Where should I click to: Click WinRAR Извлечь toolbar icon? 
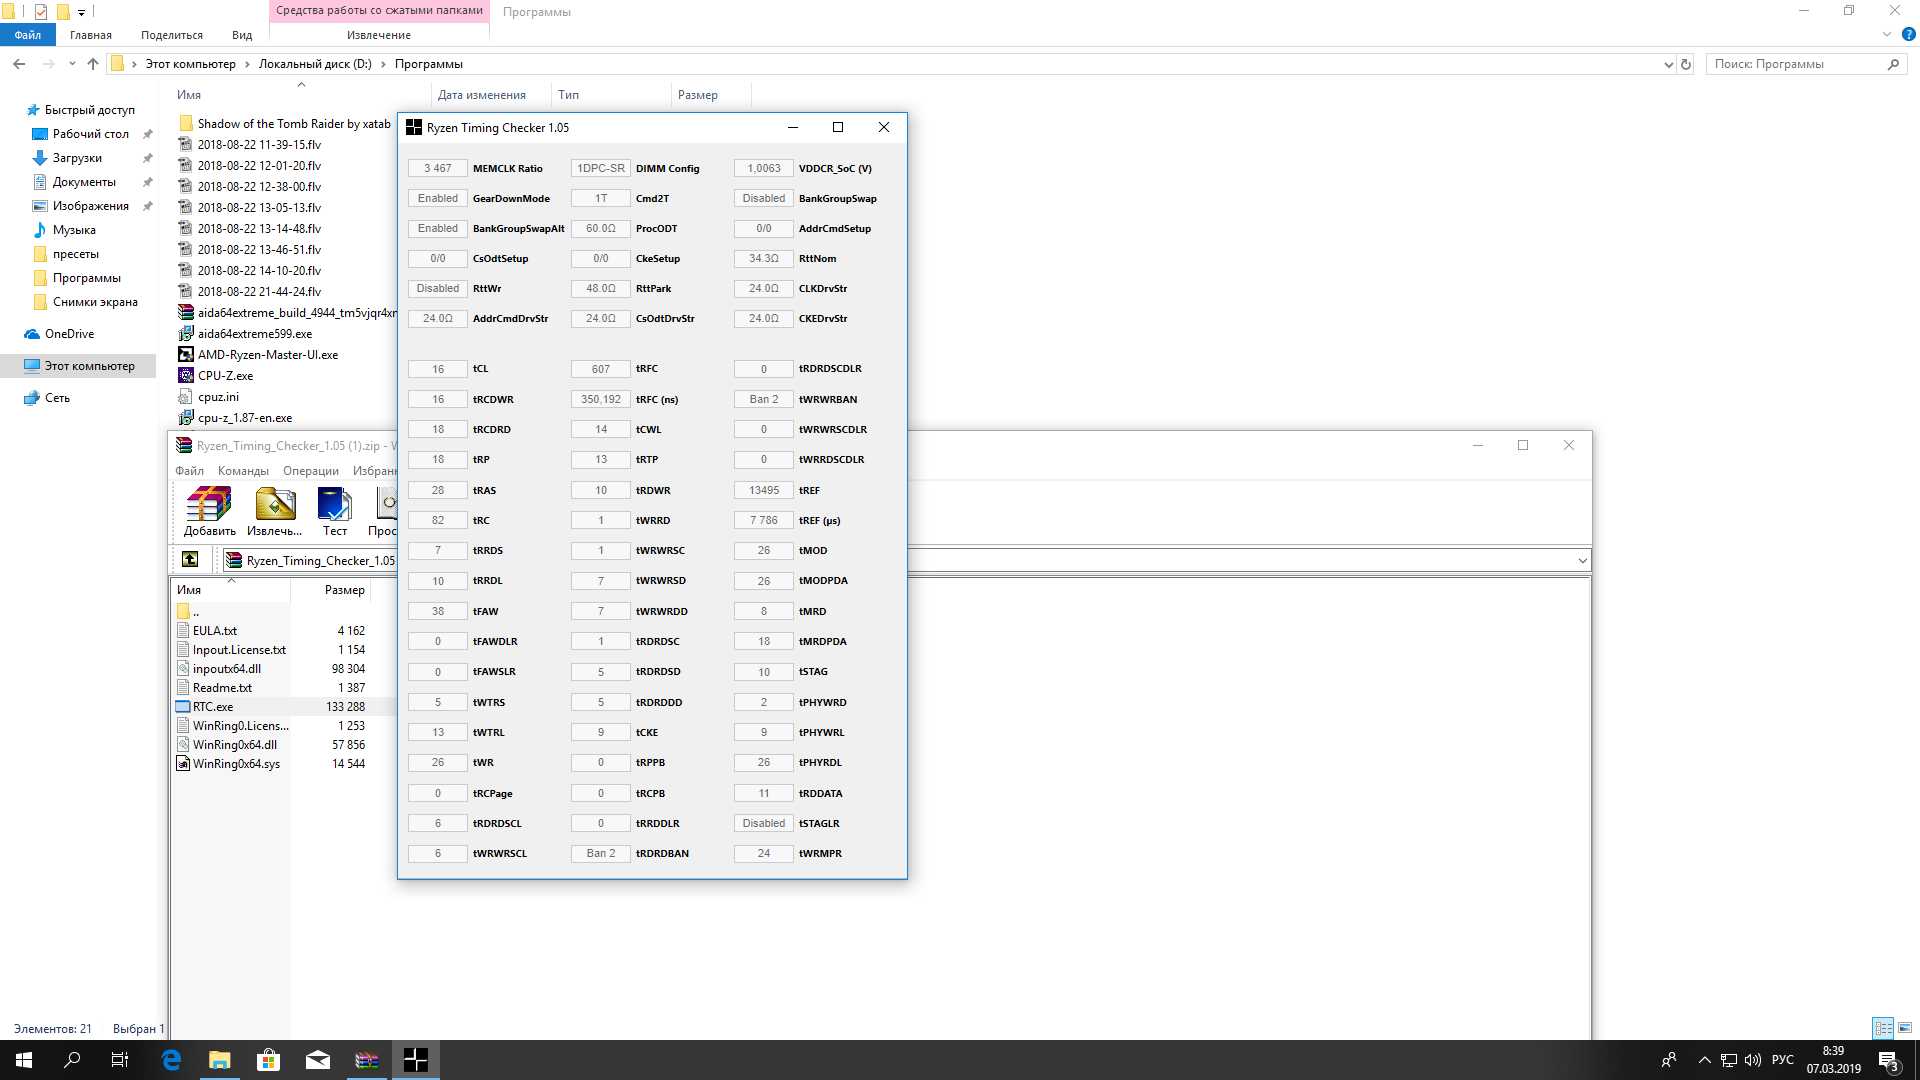point(274,510)
